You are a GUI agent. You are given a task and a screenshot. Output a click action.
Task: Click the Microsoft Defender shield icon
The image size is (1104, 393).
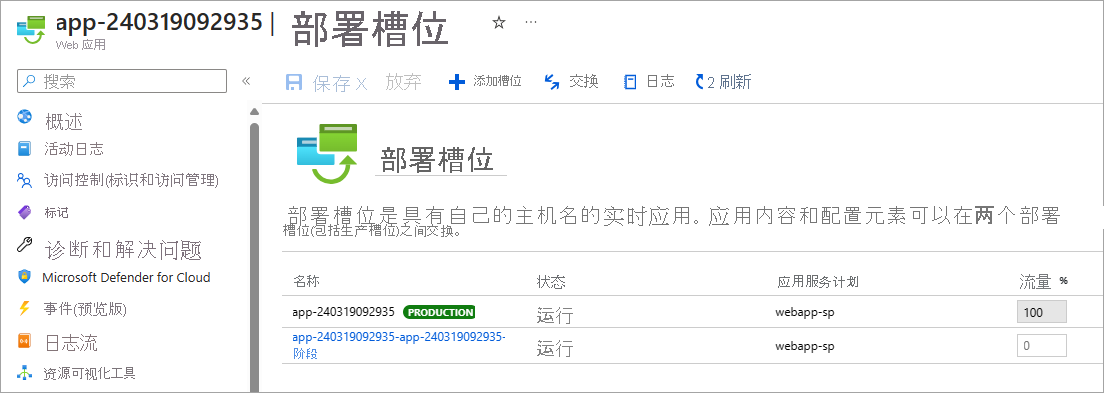pos(25,277)
